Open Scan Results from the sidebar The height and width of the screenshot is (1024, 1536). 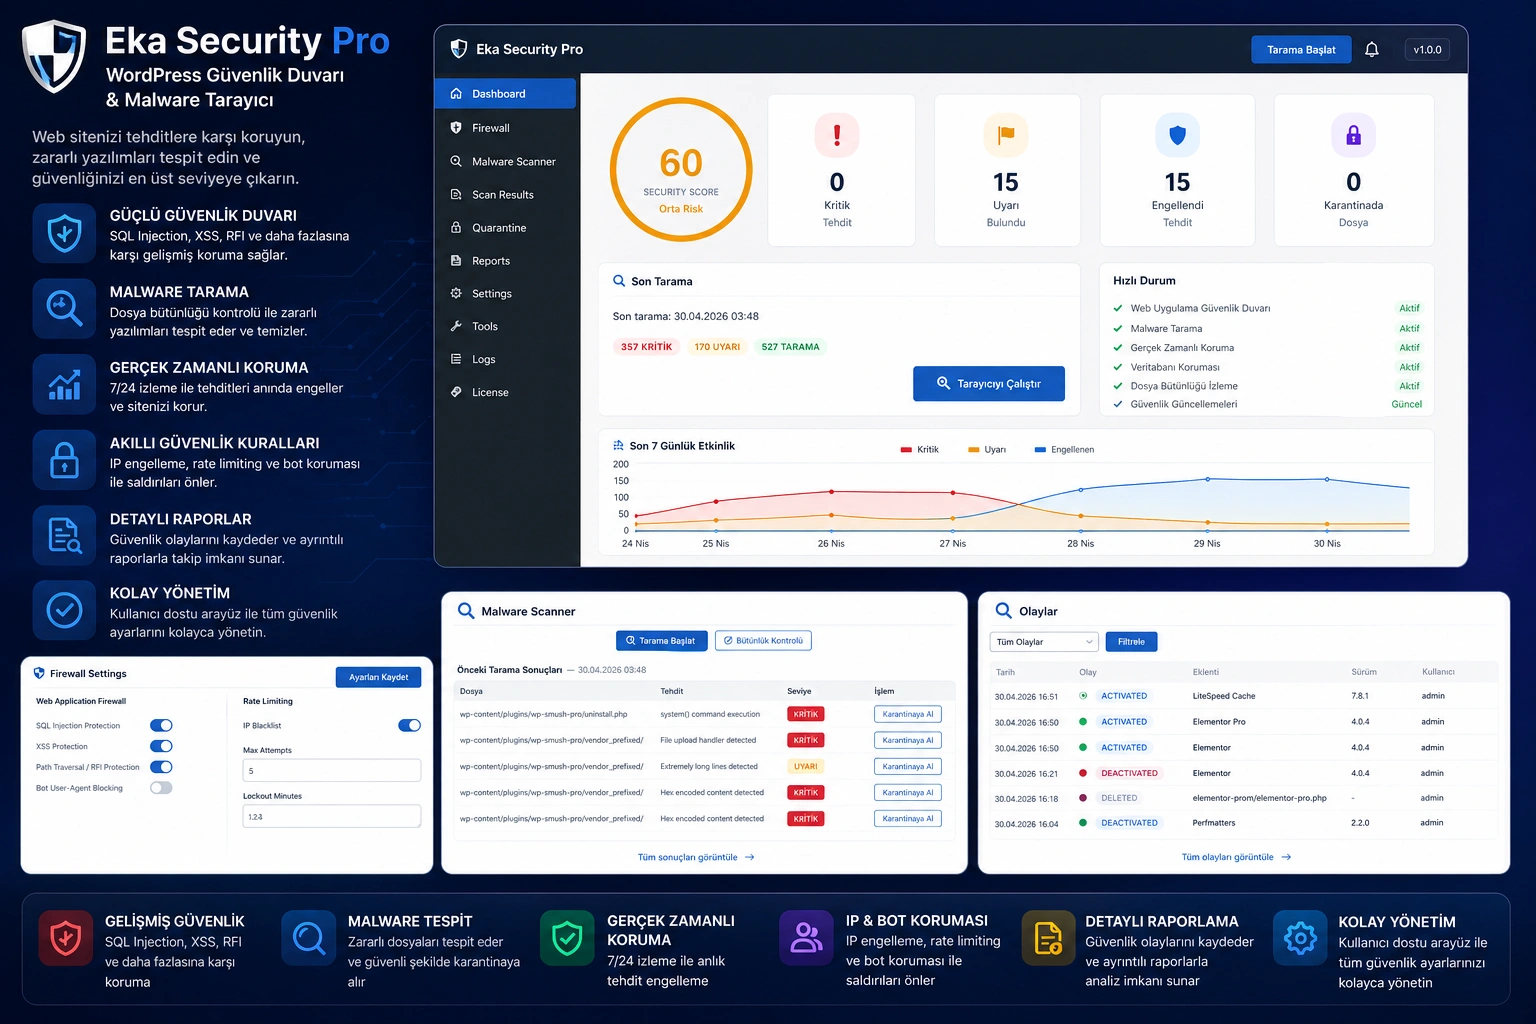[x=502, y=194]
